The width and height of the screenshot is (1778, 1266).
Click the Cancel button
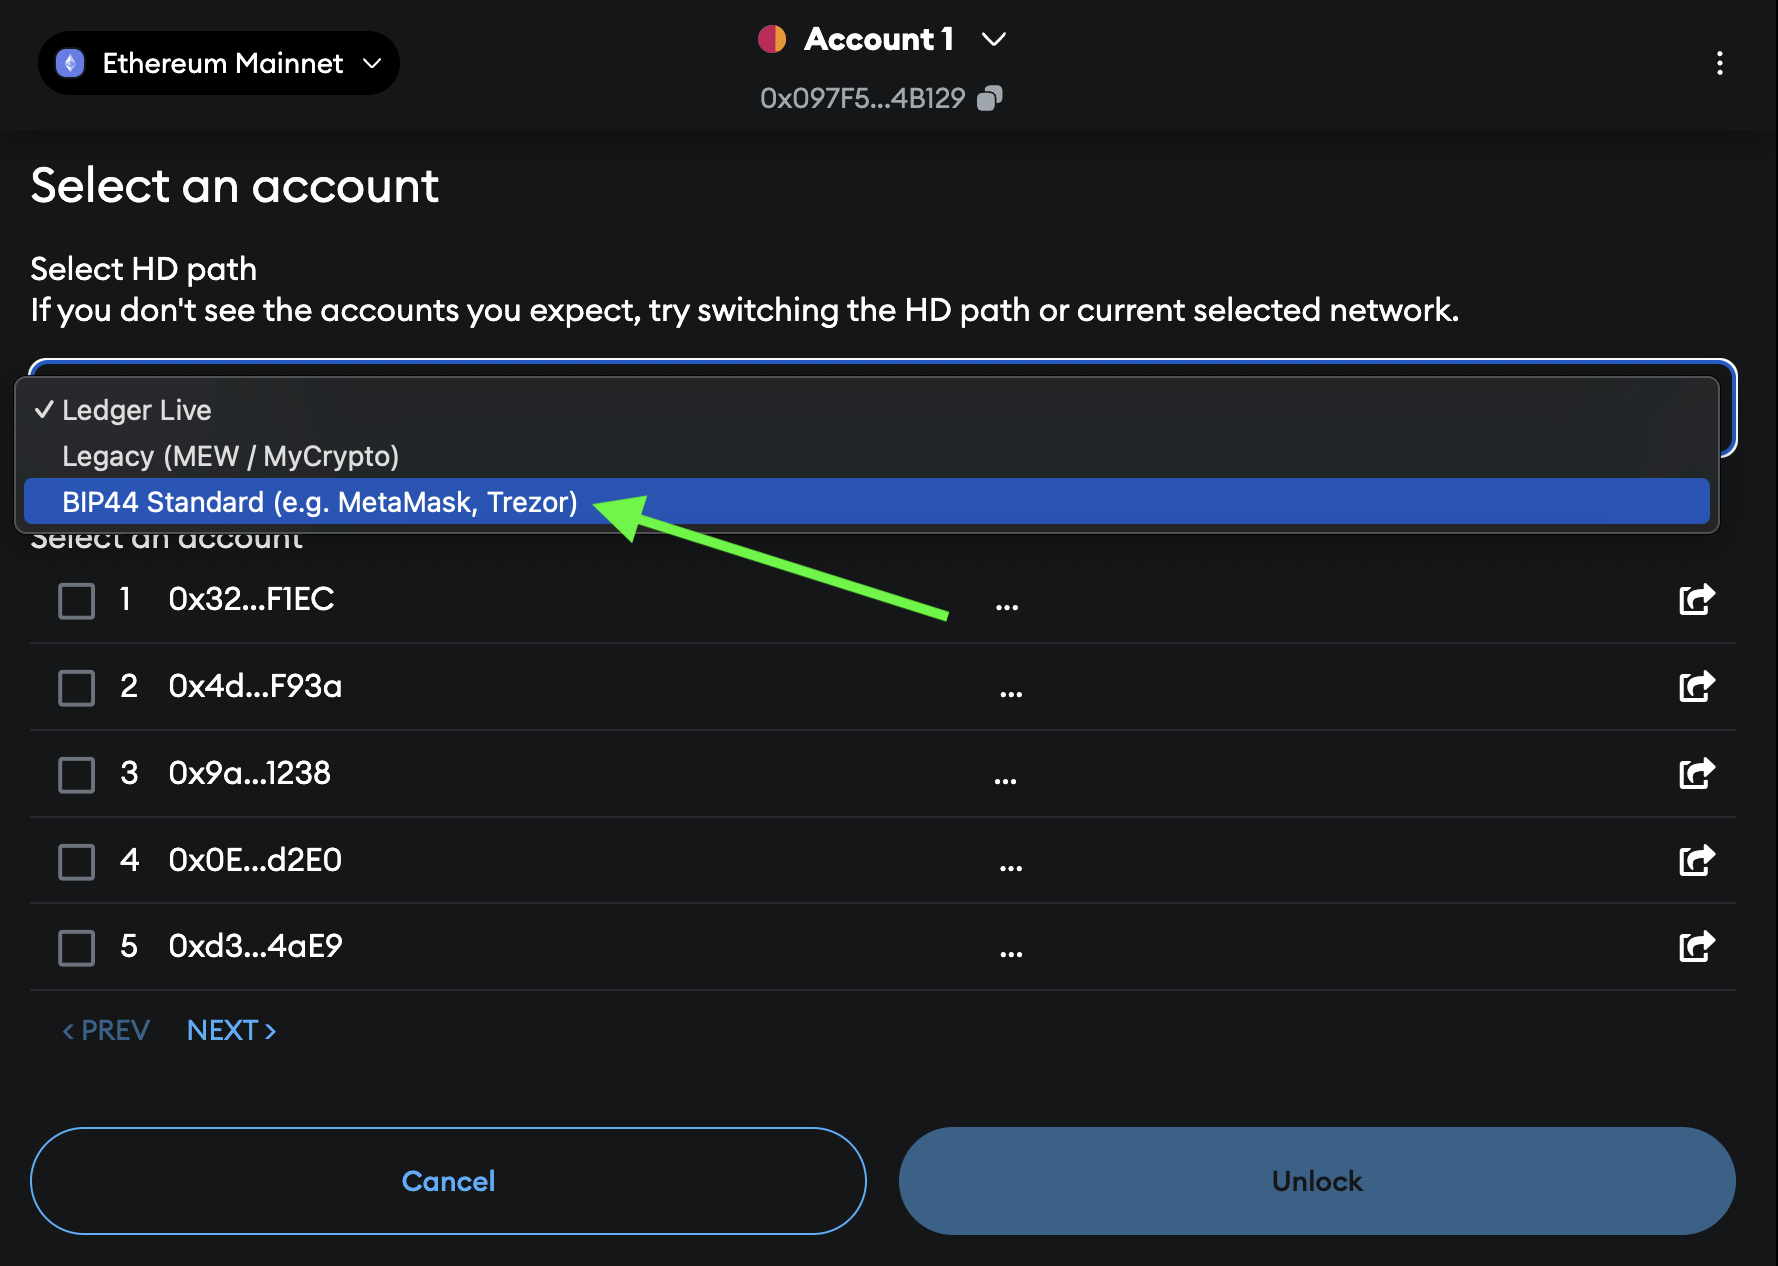(x=448, y=1181)
